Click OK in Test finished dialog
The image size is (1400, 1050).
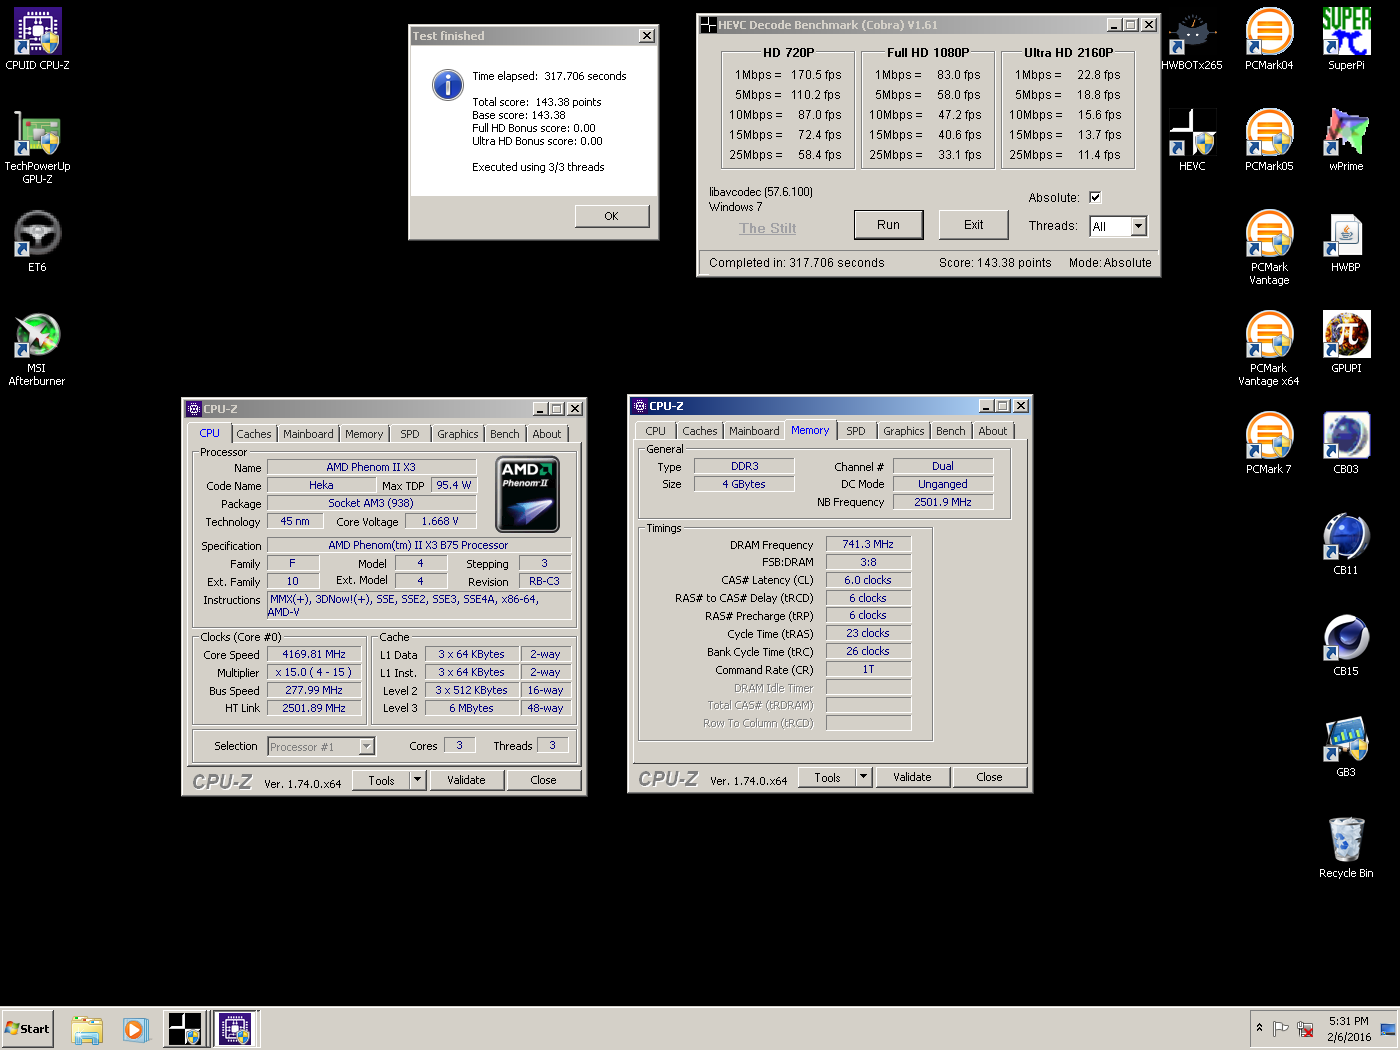612,216
